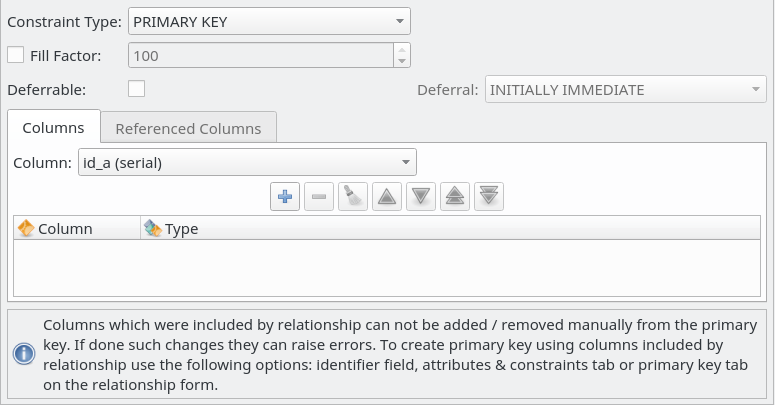Enable the Fill Factor checkbox
775x405 pixels.
pyautogui.click(x=15, y=55)
